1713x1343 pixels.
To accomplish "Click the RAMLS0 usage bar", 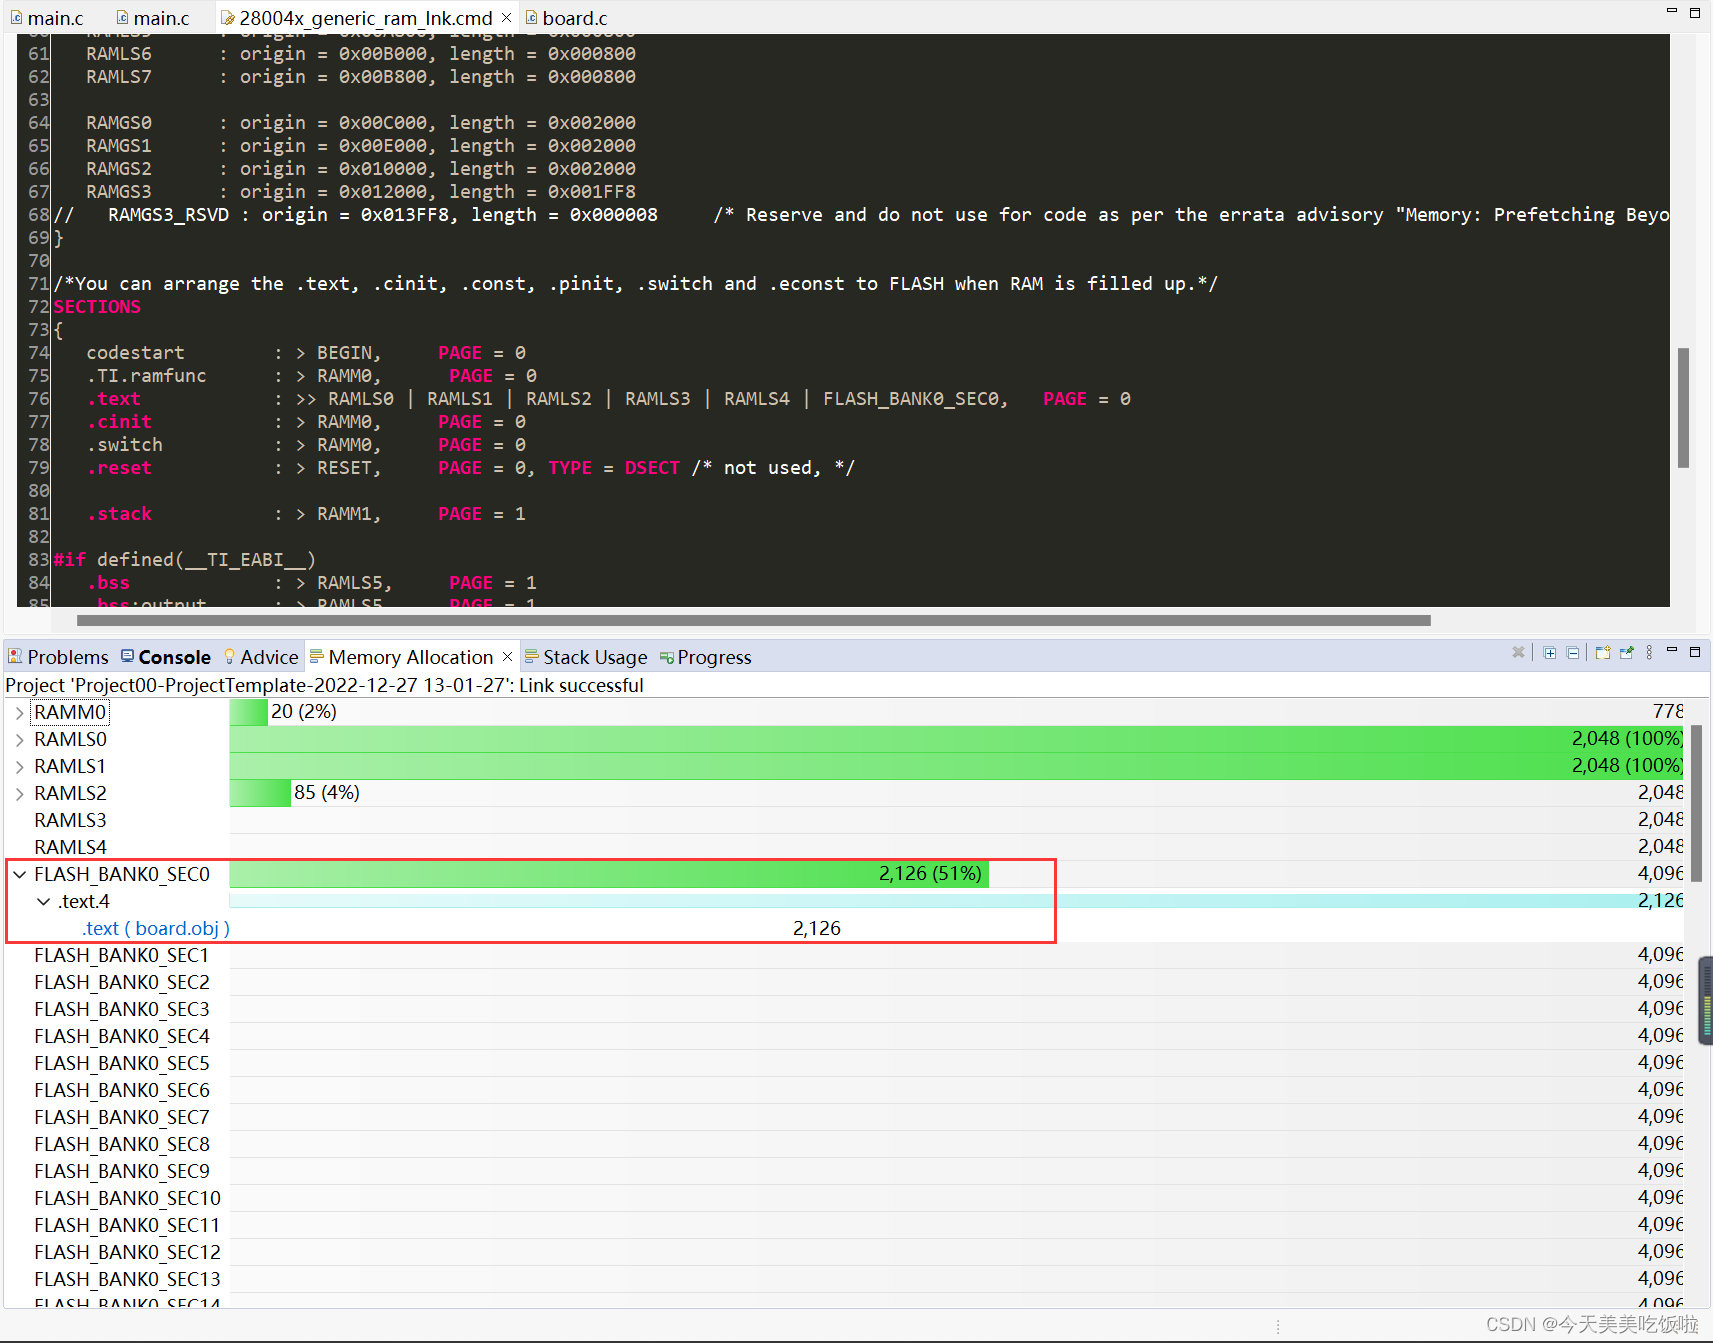I will pyautogui.click(x=900, y=738).
